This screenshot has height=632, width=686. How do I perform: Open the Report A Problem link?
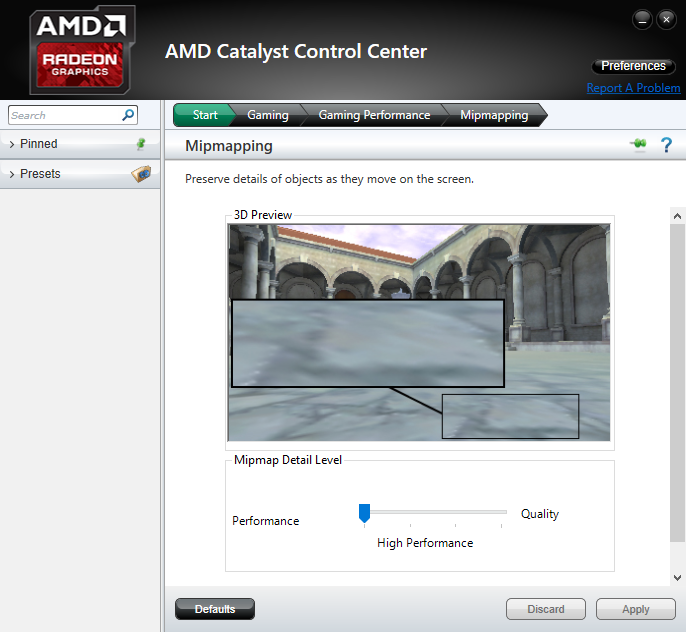[633, 88]
